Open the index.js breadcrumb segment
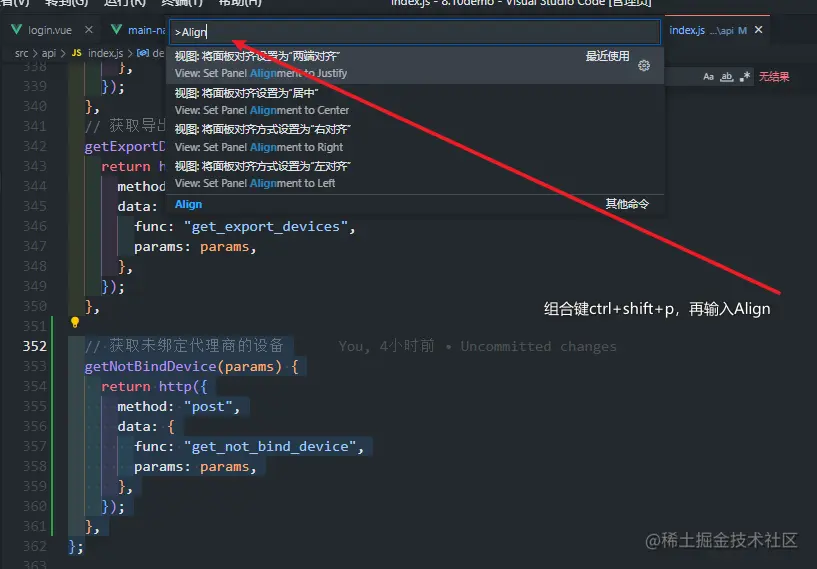Viewport: 817px width, 569px height. [105, 53]
